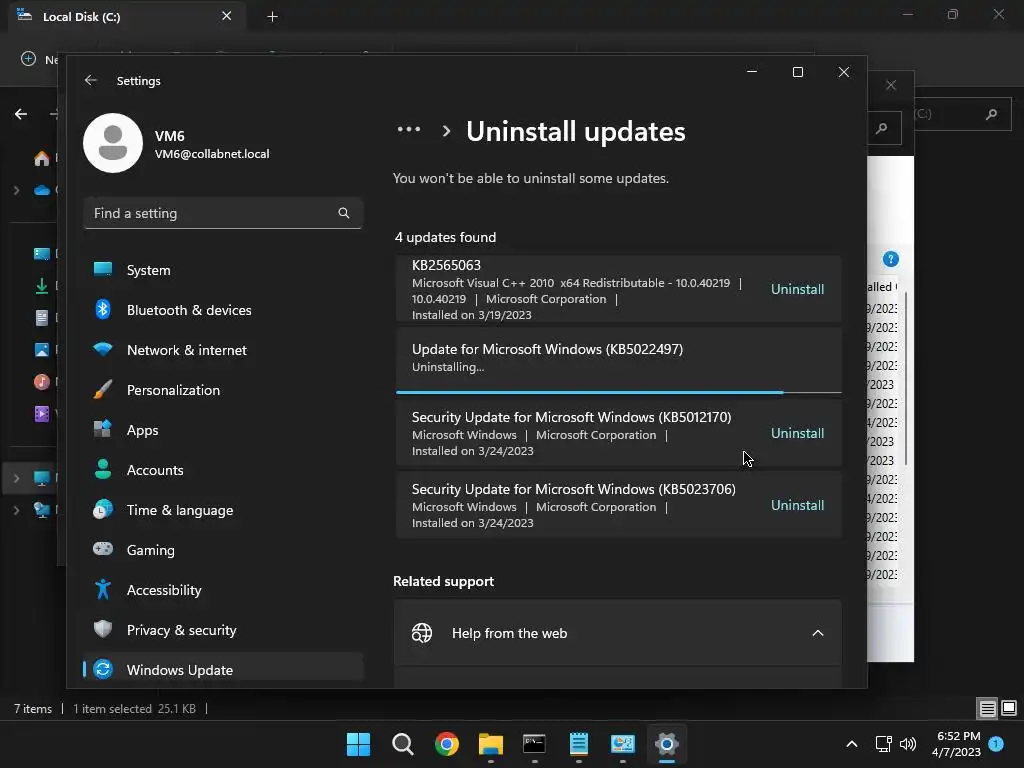This screenshot has height=768, width=1024.
Task: Collapse the Help from the web section
Action: [817, 633]
